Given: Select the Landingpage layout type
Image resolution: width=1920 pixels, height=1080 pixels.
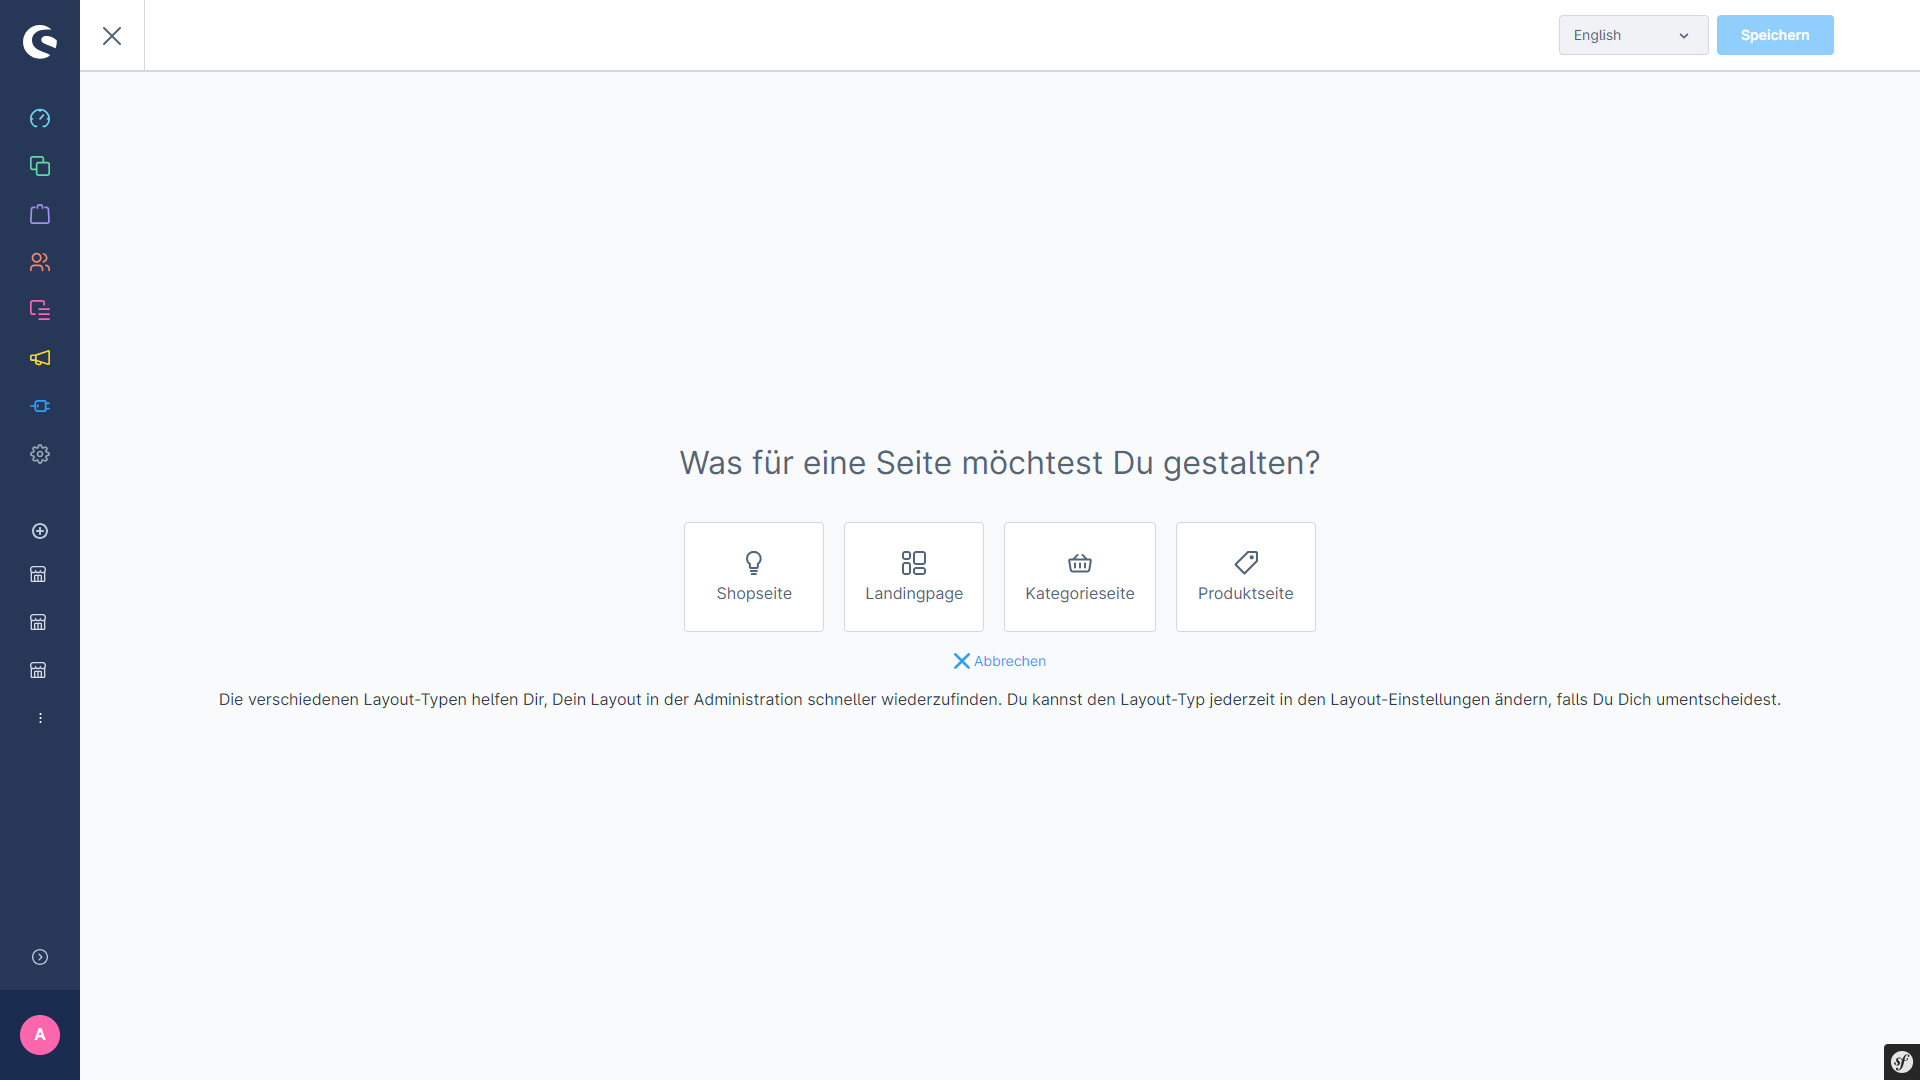Looking at the screenshot, I should [914, 576].
